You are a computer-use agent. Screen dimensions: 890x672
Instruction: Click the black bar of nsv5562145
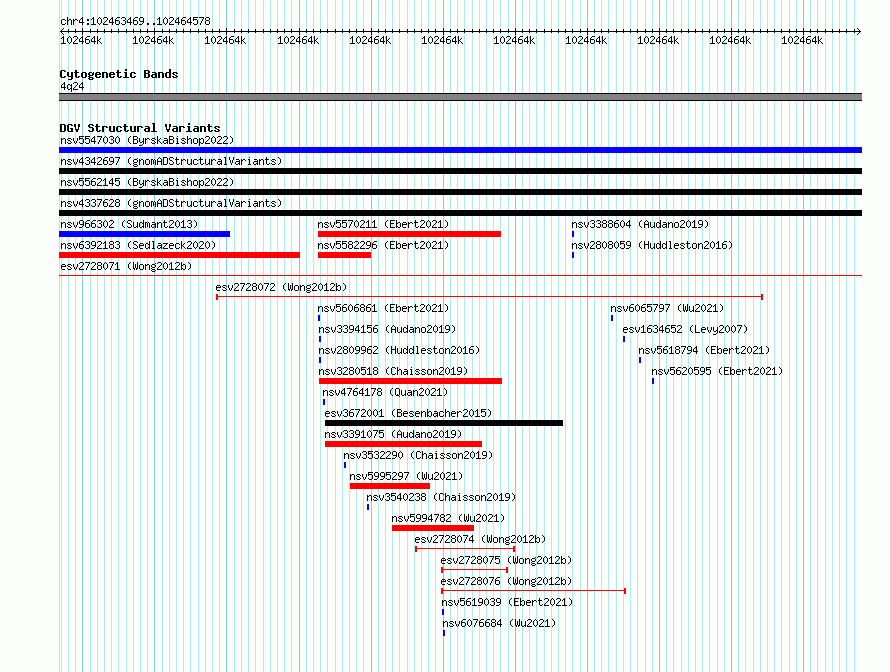point(460,192)
